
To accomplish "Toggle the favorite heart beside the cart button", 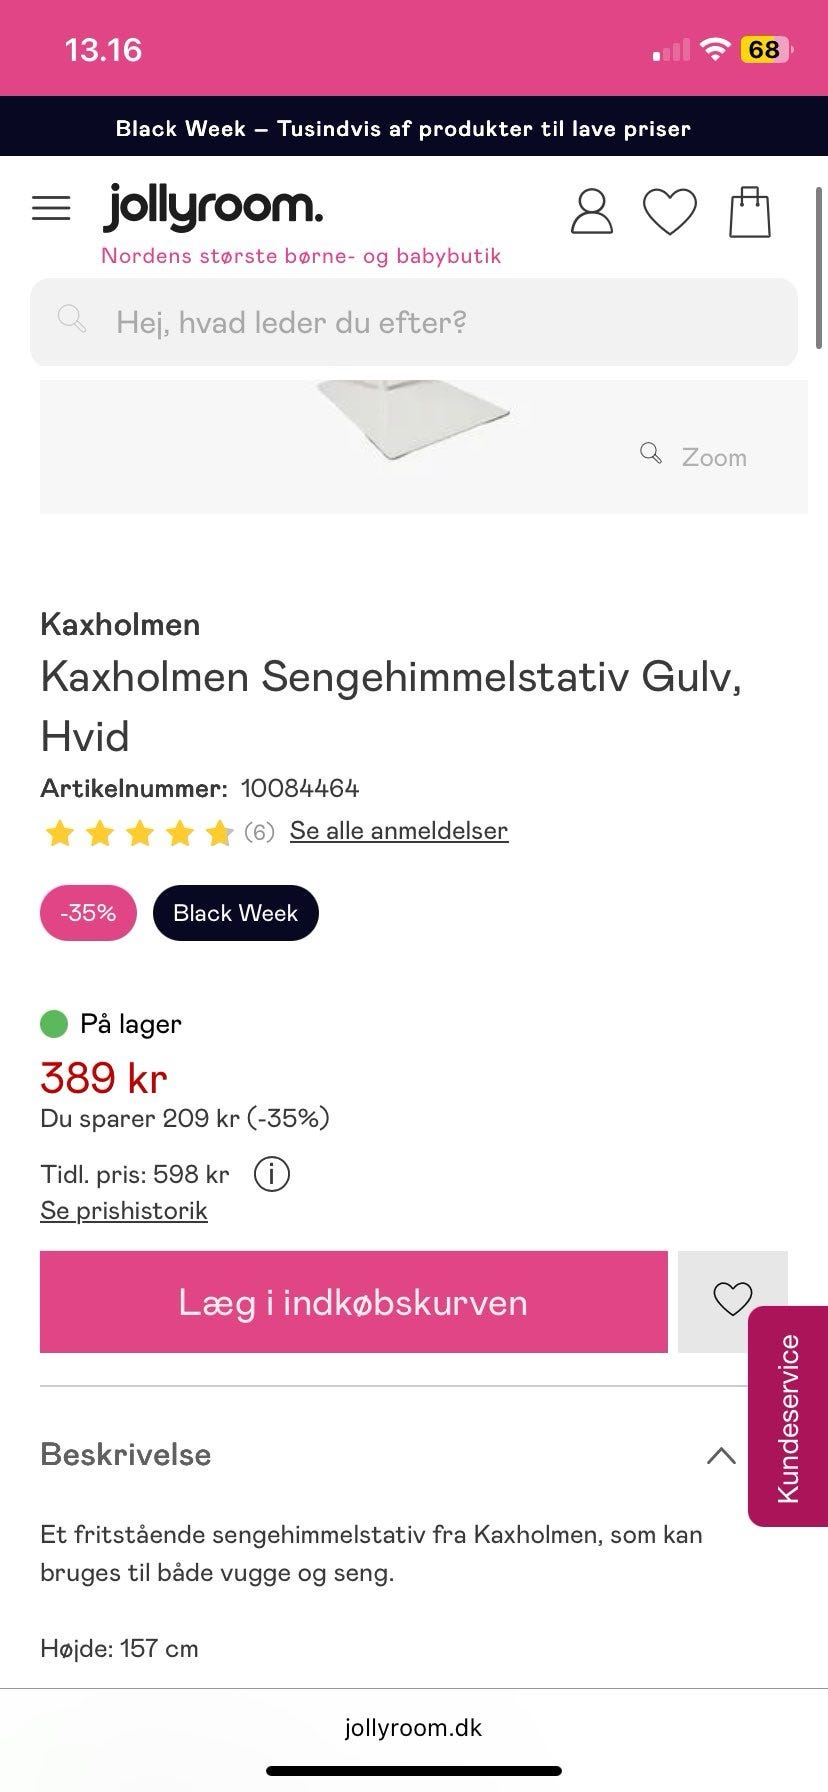I will pyautogui.click(x=733, y=1300).
